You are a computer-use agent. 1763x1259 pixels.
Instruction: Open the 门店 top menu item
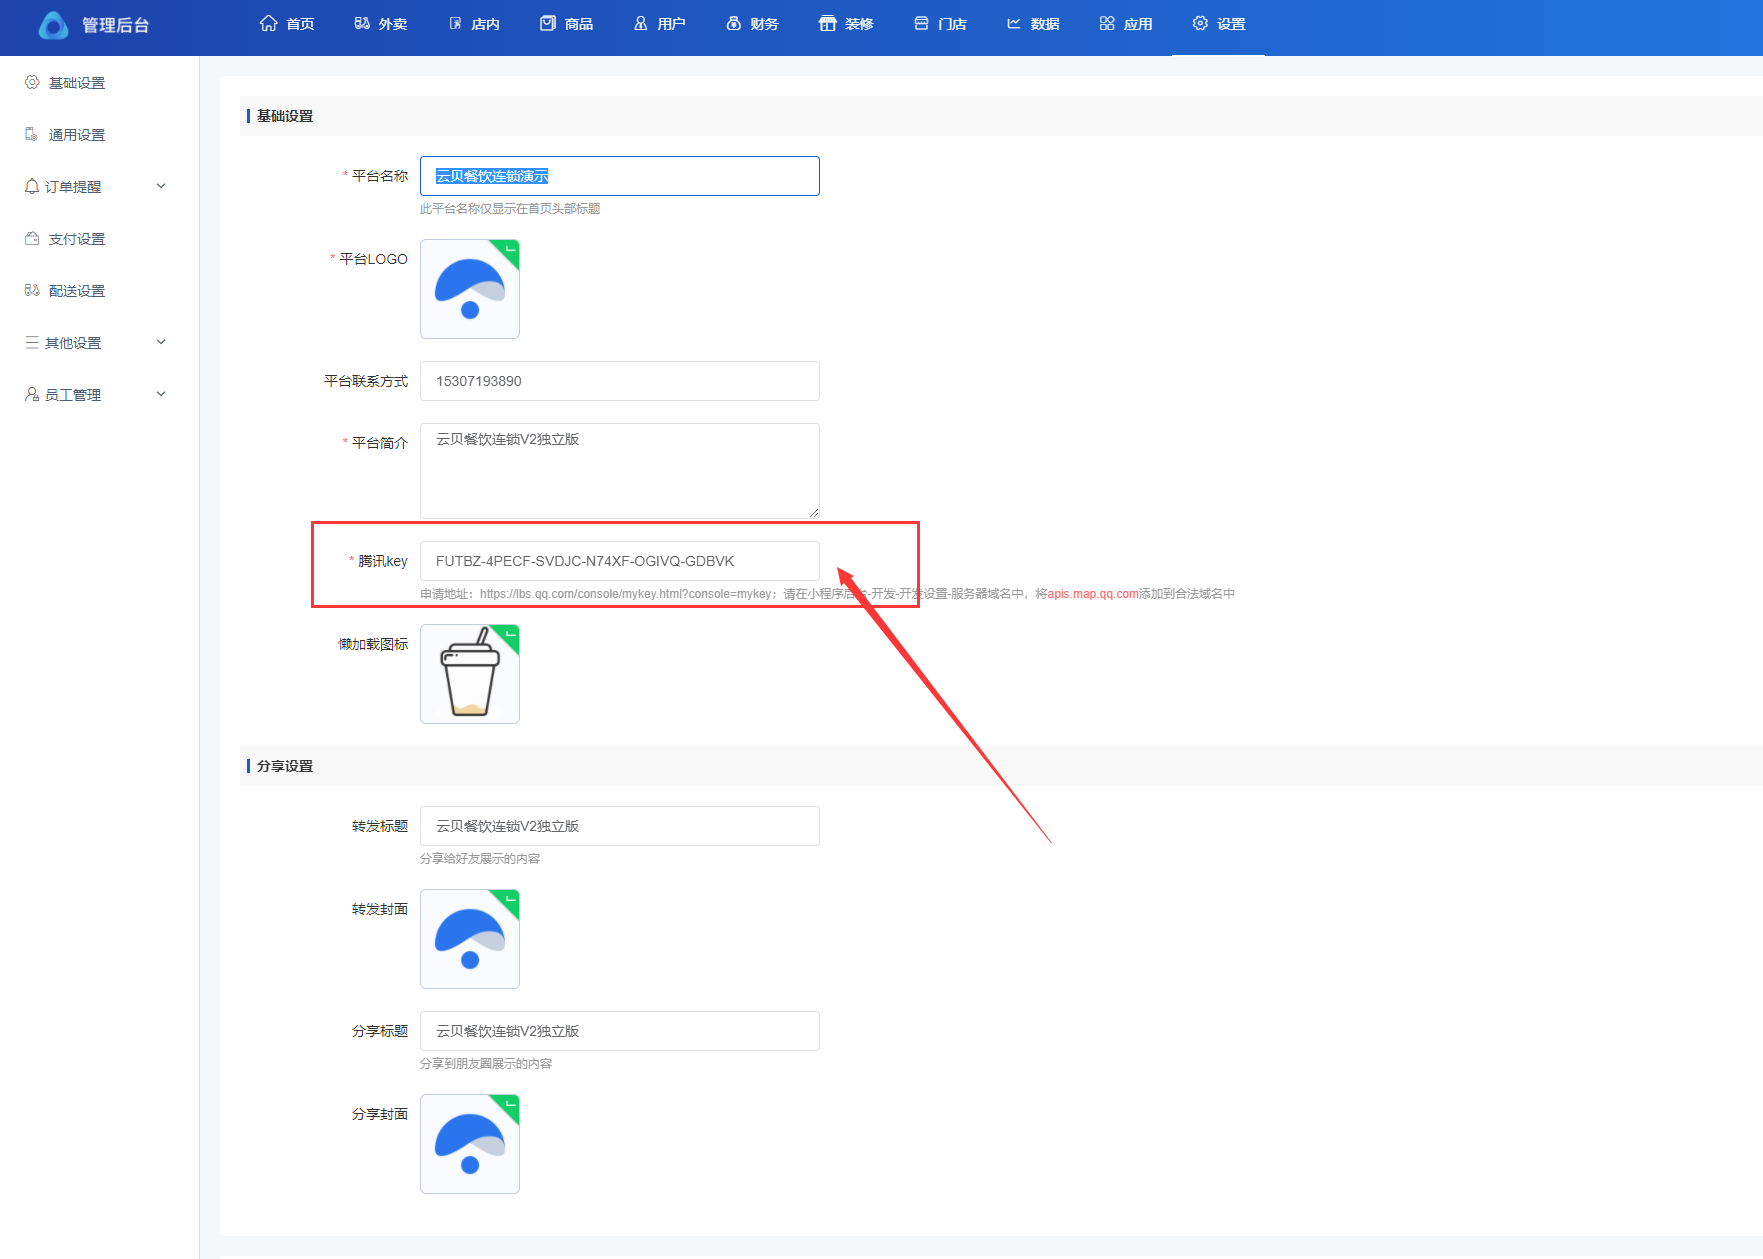point(940,24)
